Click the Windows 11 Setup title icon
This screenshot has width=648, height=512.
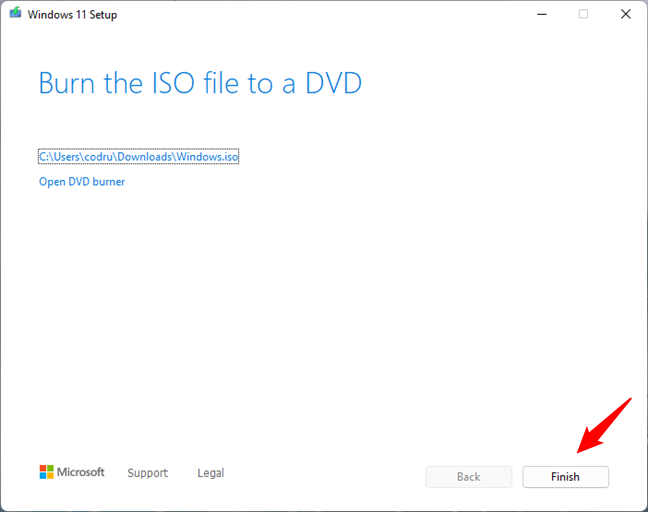point(15,13)
